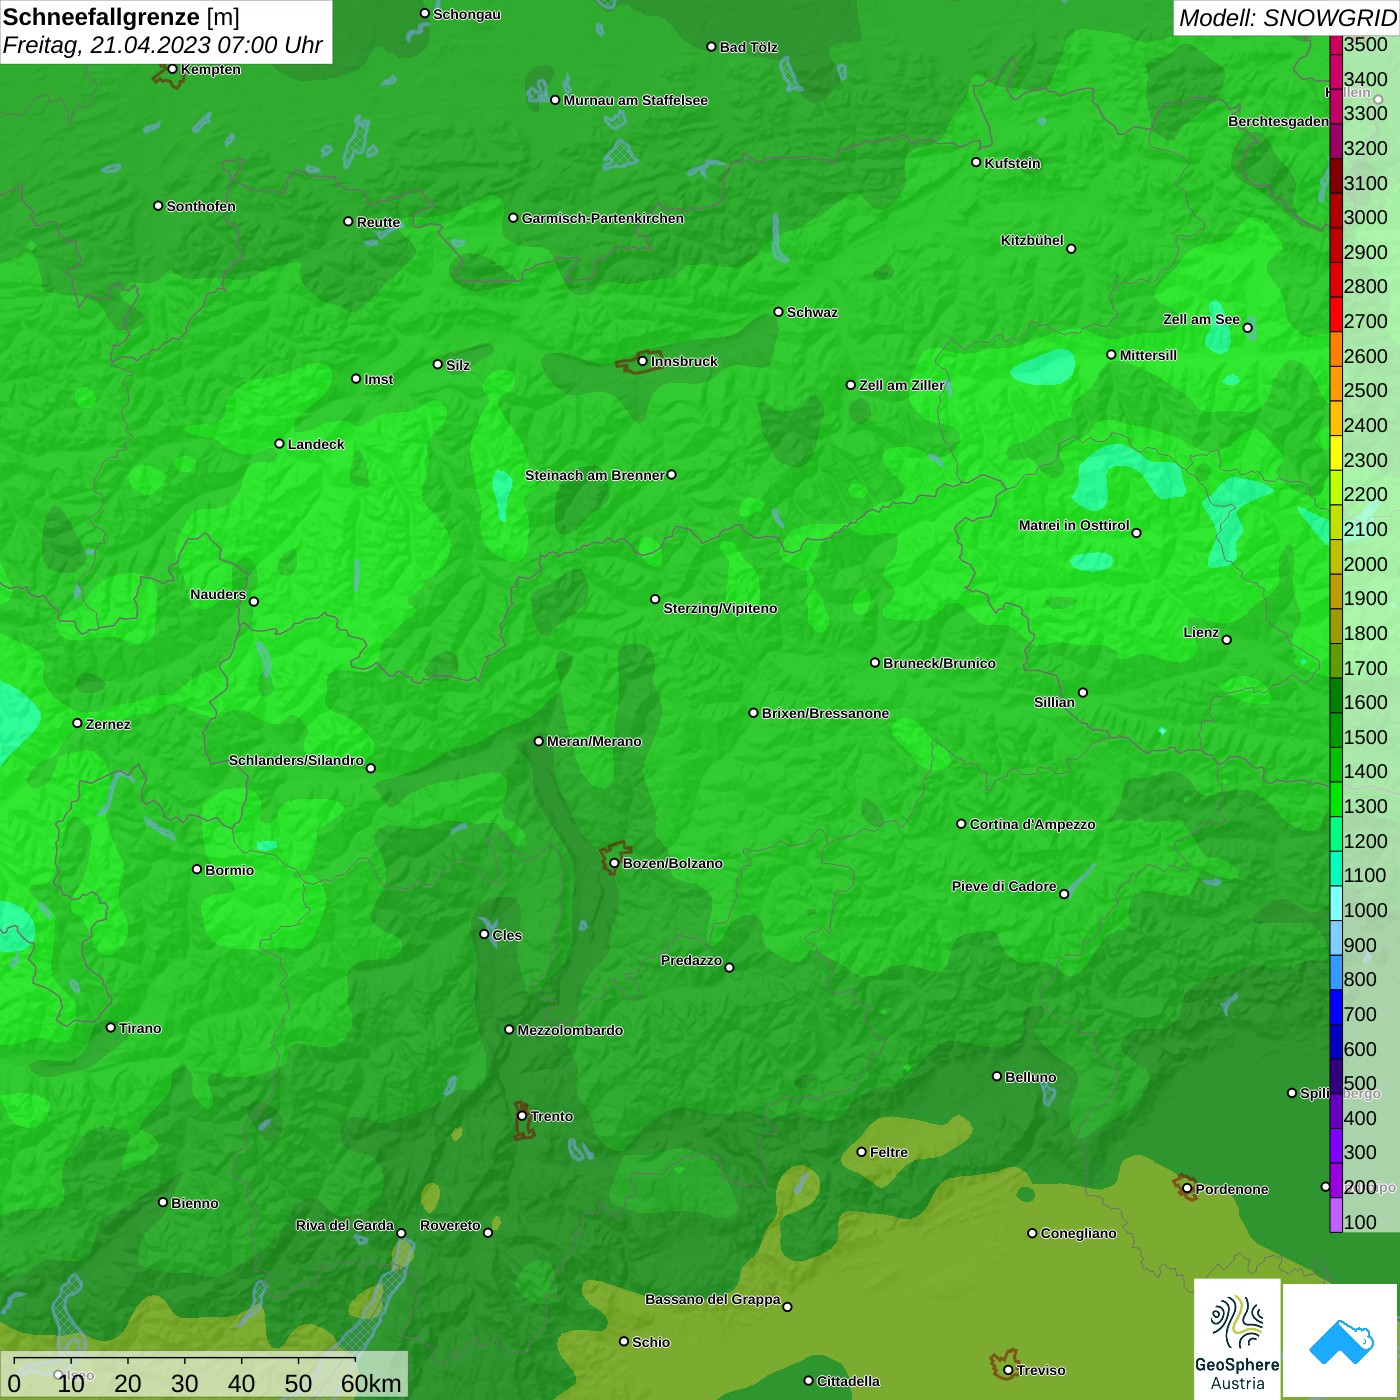Screen dimensions: 1400x1400
Task: Click the 'Matrei in Osttirol' label
Action: (1074, 525)
